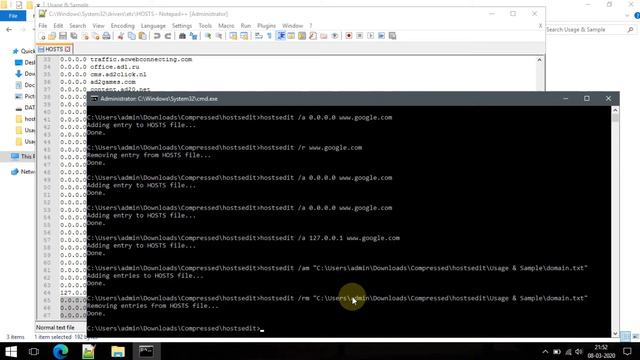Click the Playback macro icon
Image resolution: width=640 pixels, height=360 pixels.
tap(371, 36)
